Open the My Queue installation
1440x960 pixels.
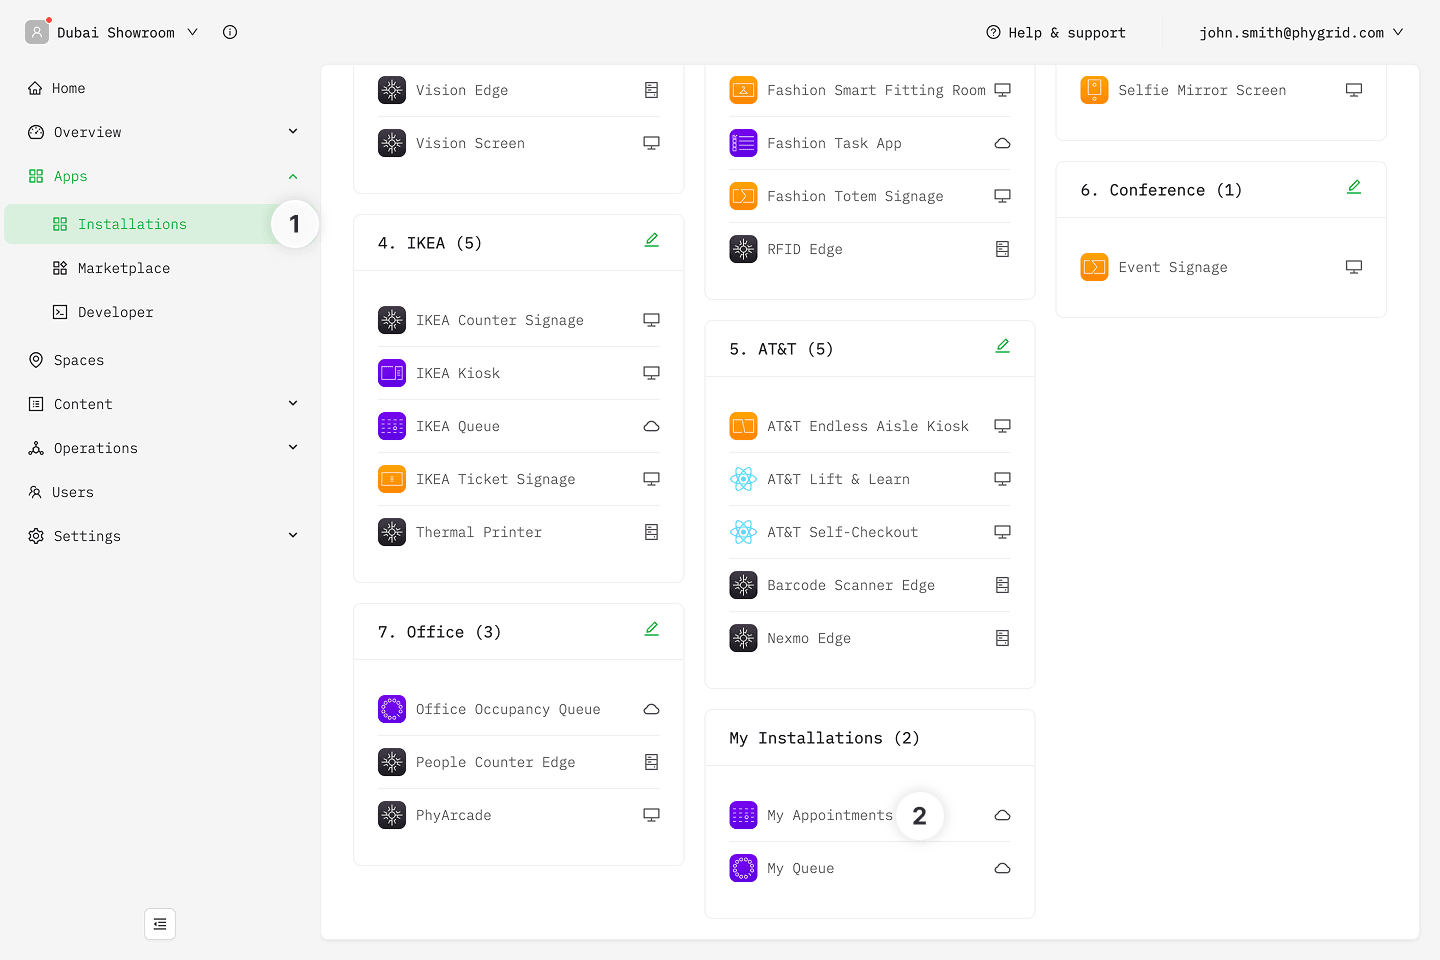[x=800, y=868]
